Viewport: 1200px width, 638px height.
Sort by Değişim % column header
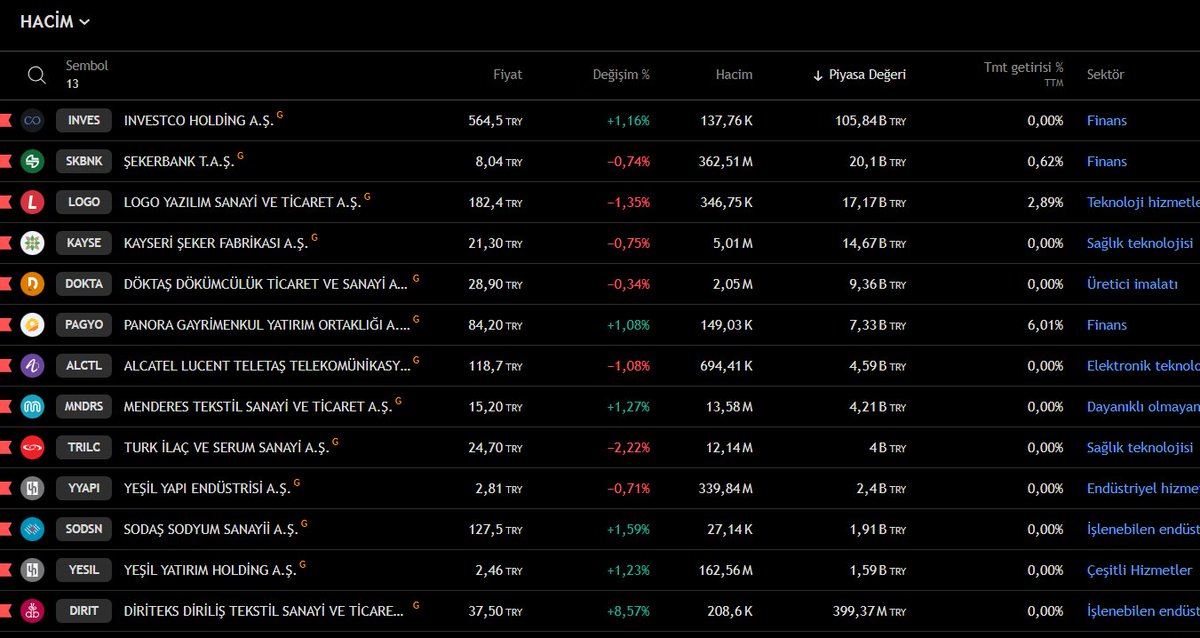click(x=621, y=75)
